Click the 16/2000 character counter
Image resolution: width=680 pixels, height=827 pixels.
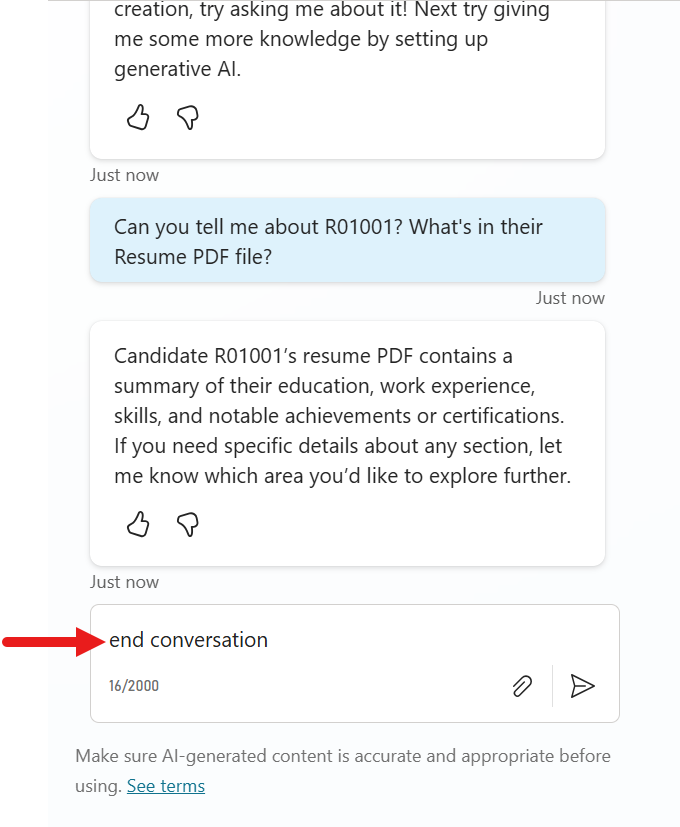(132, 687)
